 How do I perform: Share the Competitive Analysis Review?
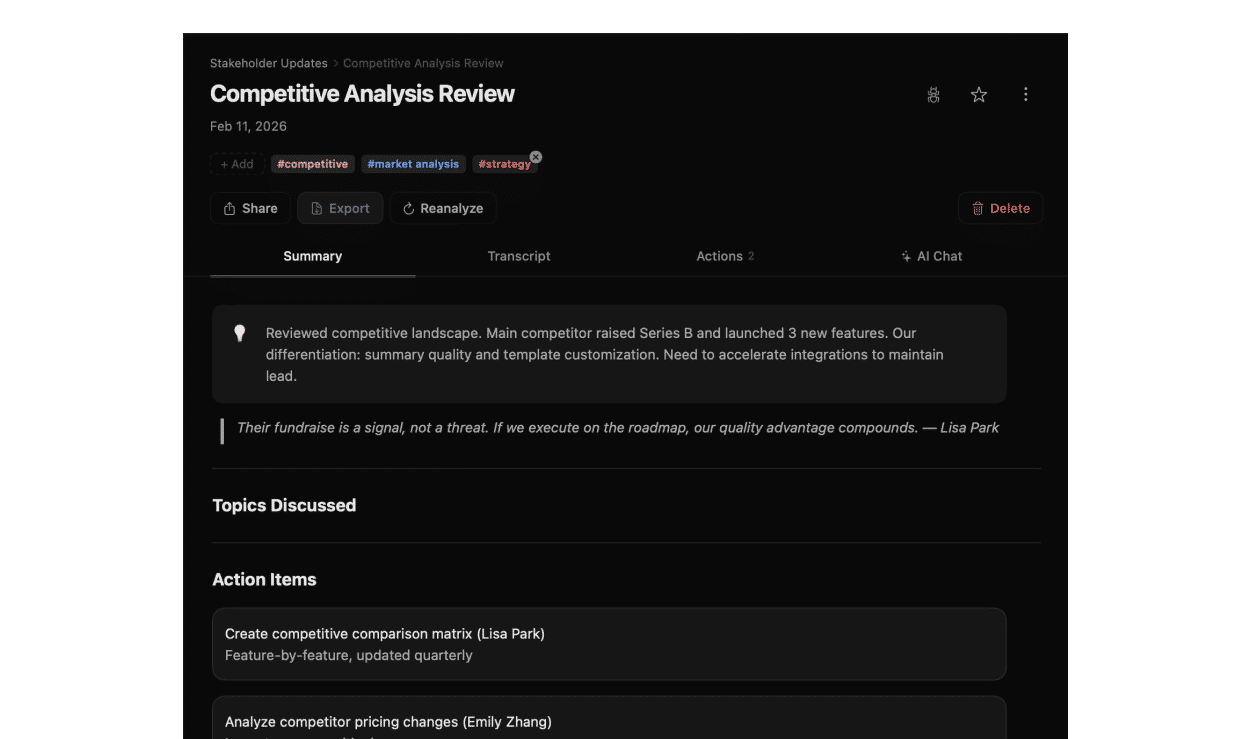250,208
